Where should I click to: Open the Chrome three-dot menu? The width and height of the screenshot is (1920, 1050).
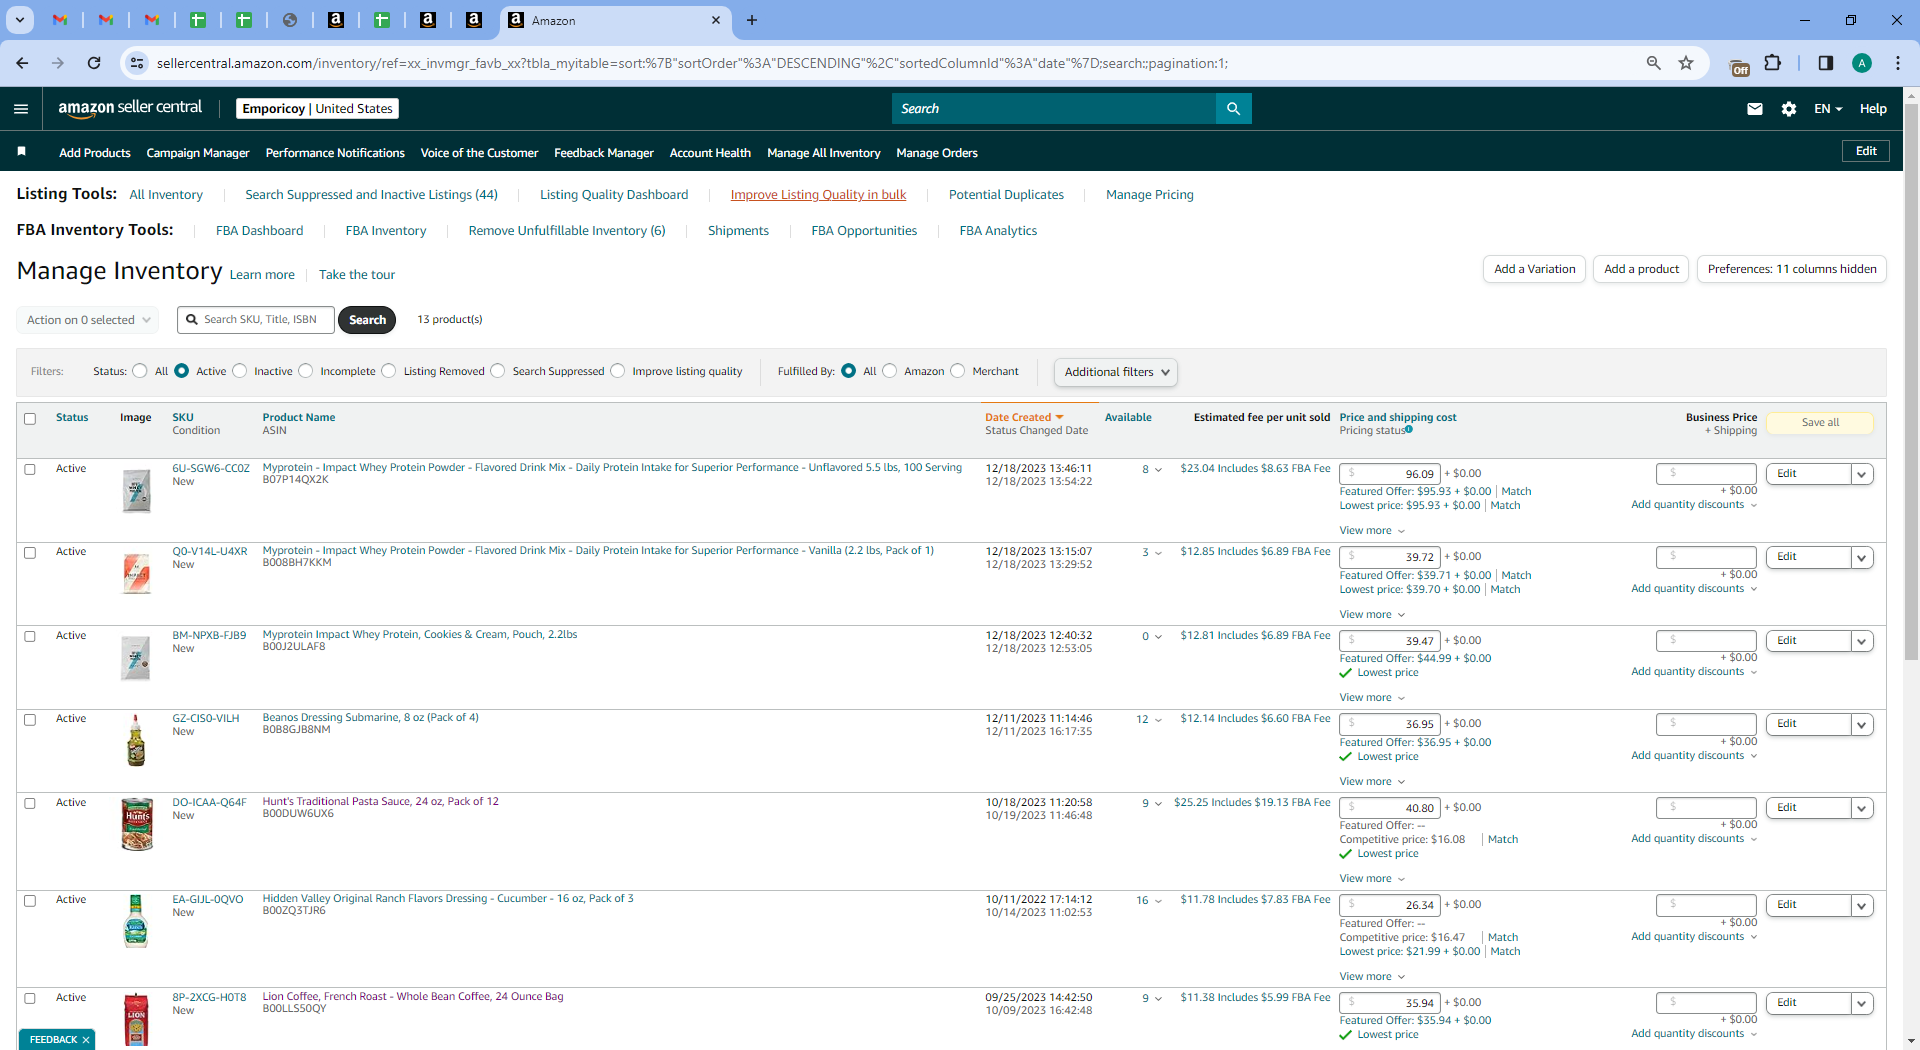(1898, 63)
